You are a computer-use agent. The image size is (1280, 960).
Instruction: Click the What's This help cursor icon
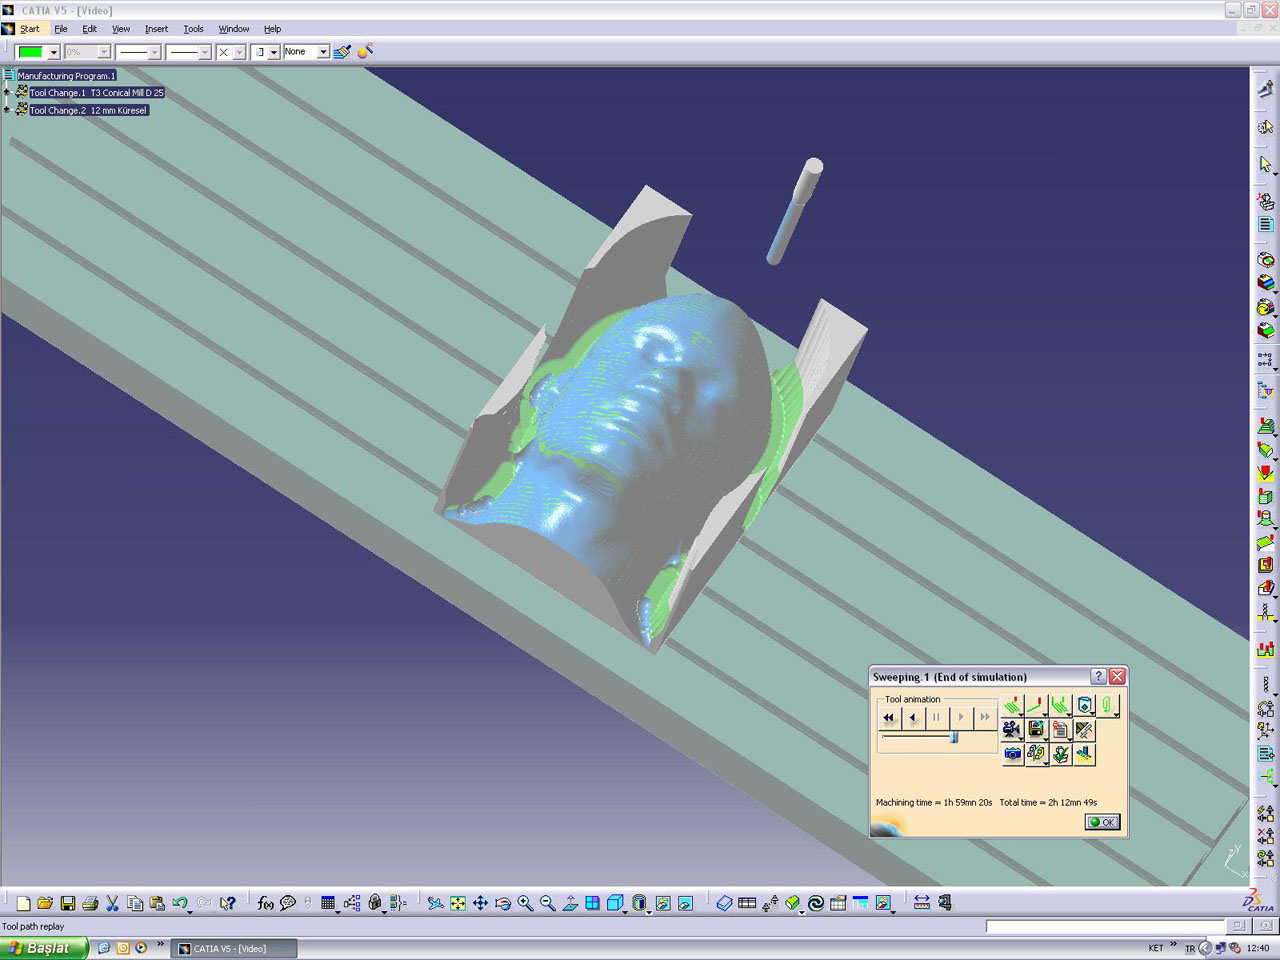[228, 903]
